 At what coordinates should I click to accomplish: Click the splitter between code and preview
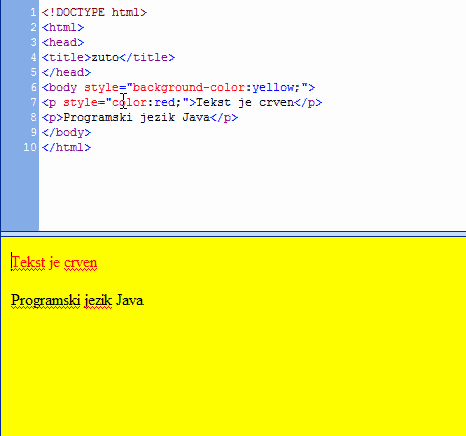tap(233, 234)
